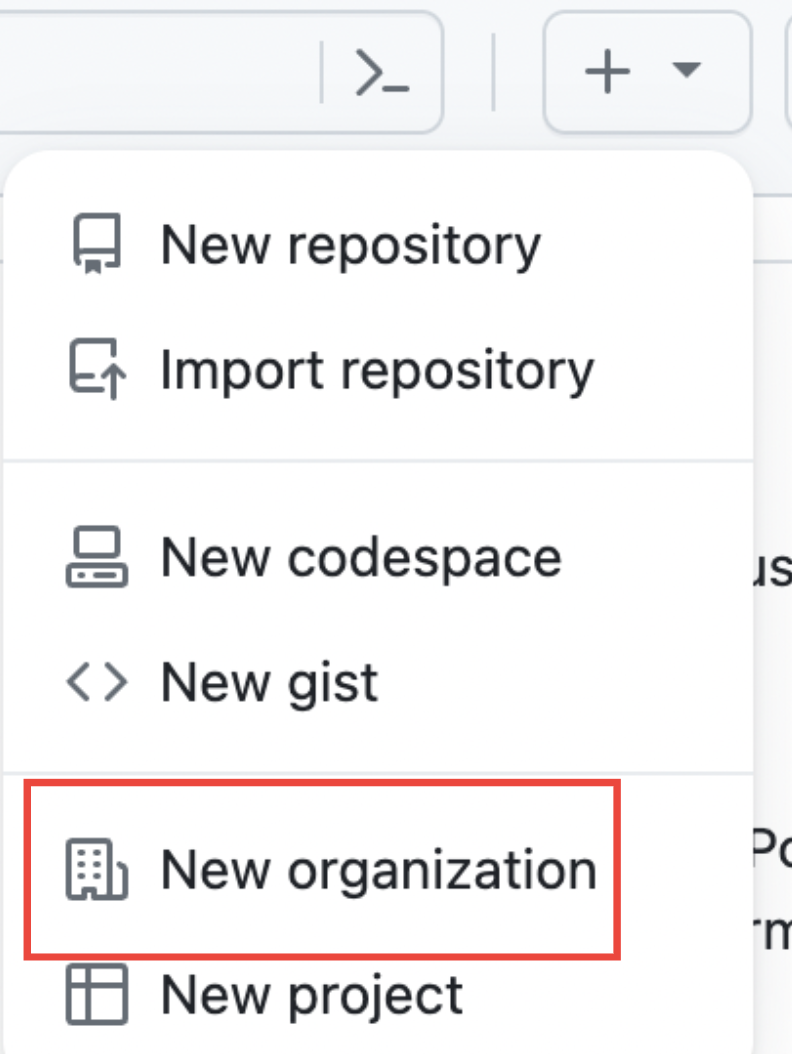Click the plus create-new icon
The image size is (792, 1054).
click(607, 71)
